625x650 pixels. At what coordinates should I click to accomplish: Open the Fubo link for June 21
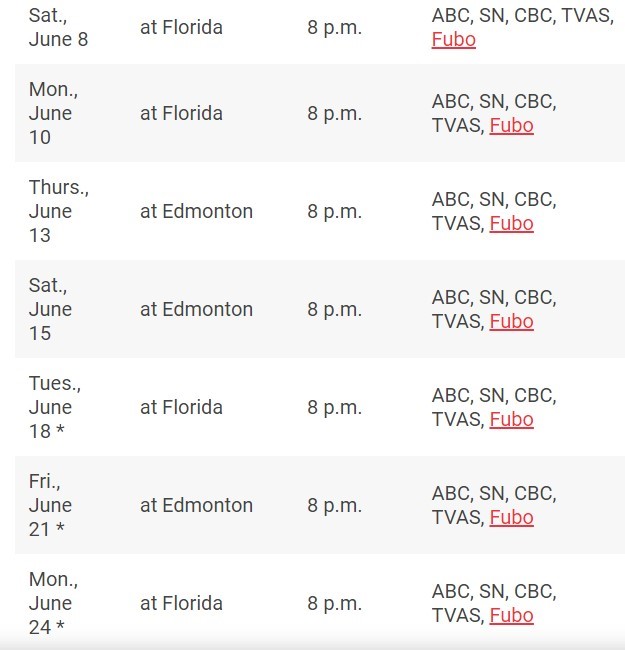pos(511,517)
